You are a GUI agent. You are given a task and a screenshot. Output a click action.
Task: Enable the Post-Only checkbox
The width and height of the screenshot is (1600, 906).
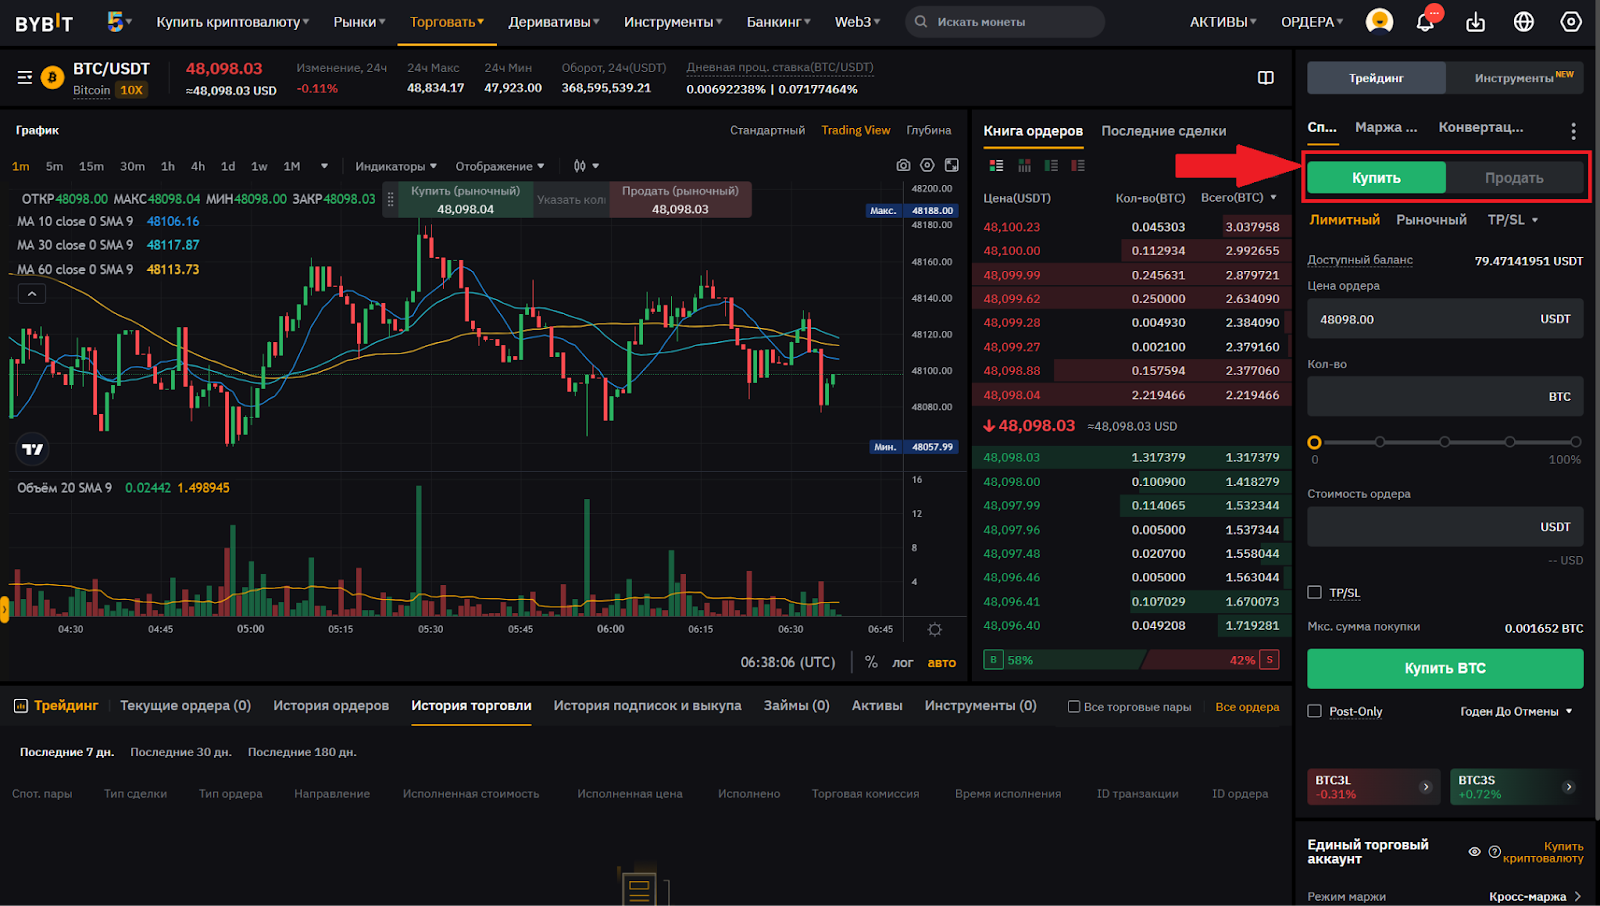pos(1315,711)
